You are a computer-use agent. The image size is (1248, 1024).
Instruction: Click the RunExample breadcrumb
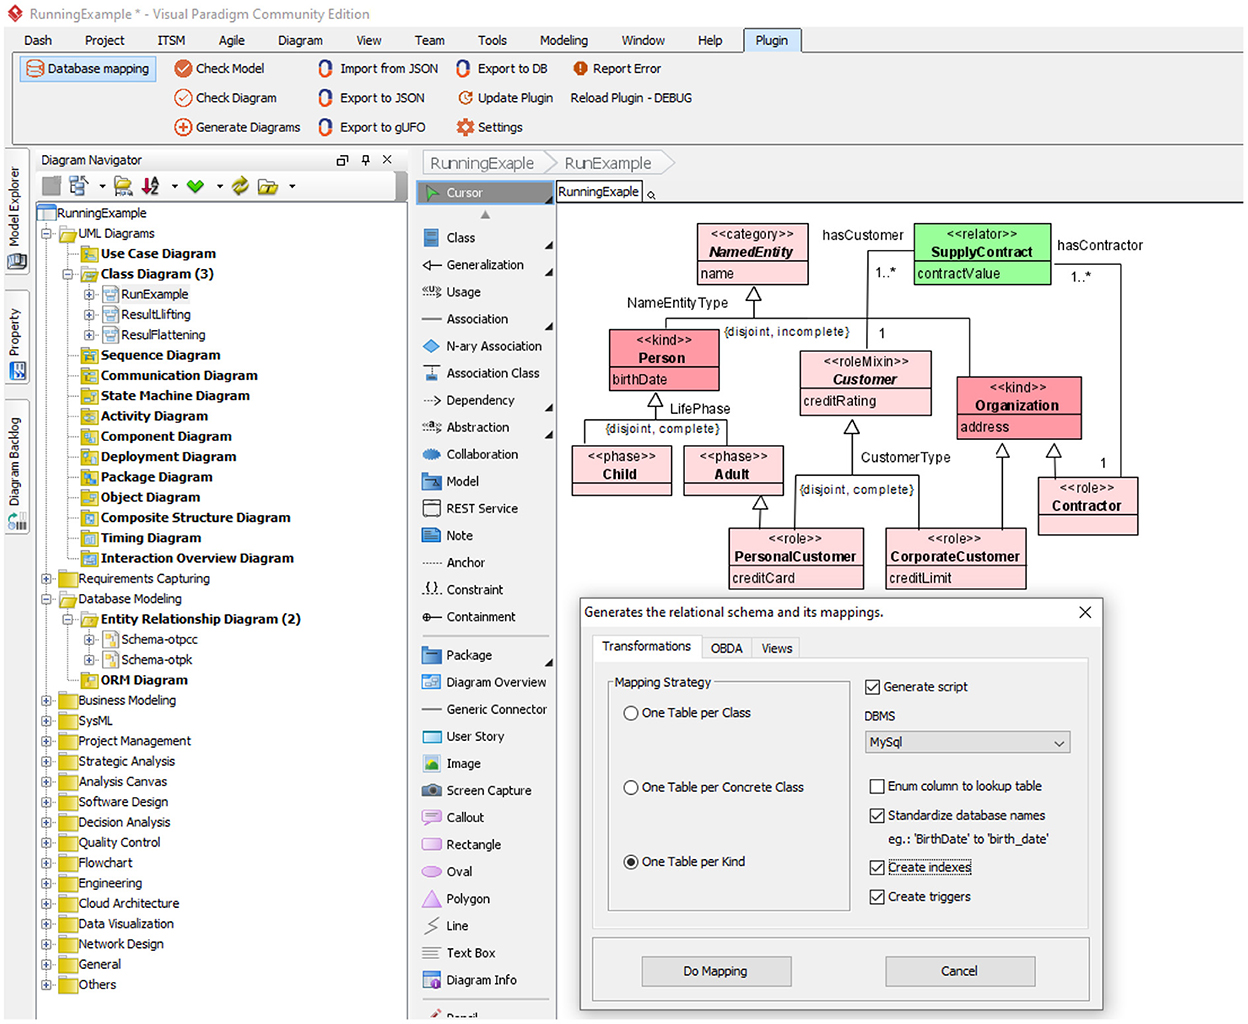(607, 163)
